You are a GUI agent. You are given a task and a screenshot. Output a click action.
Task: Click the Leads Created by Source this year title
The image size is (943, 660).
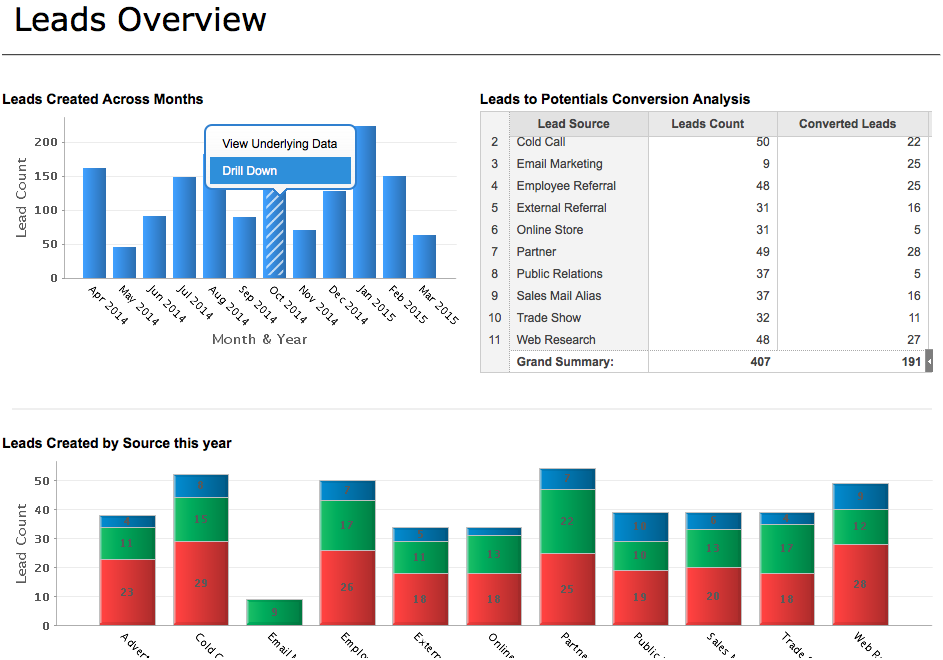pyautogui.click(x=115, y=443)
